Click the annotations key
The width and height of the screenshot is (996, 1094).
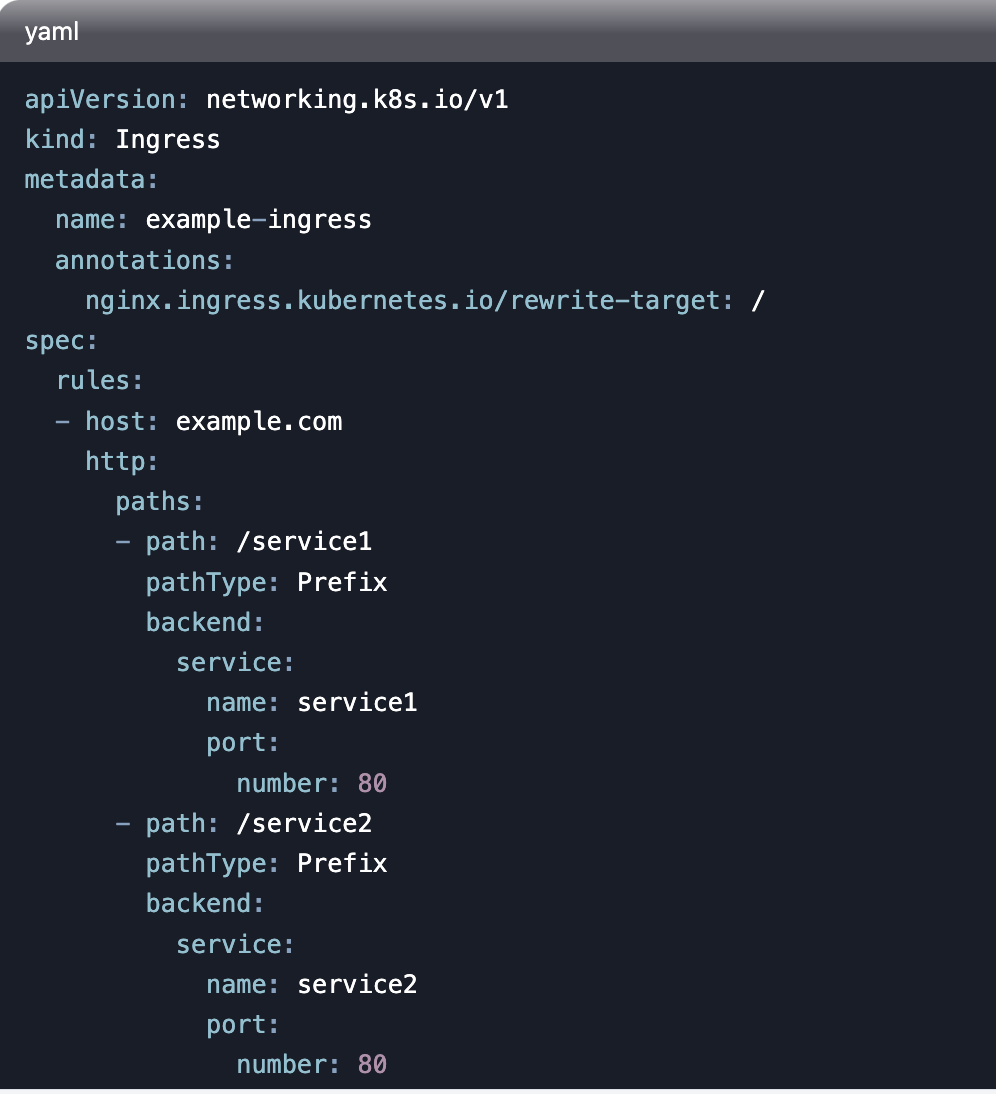[144, 260]
